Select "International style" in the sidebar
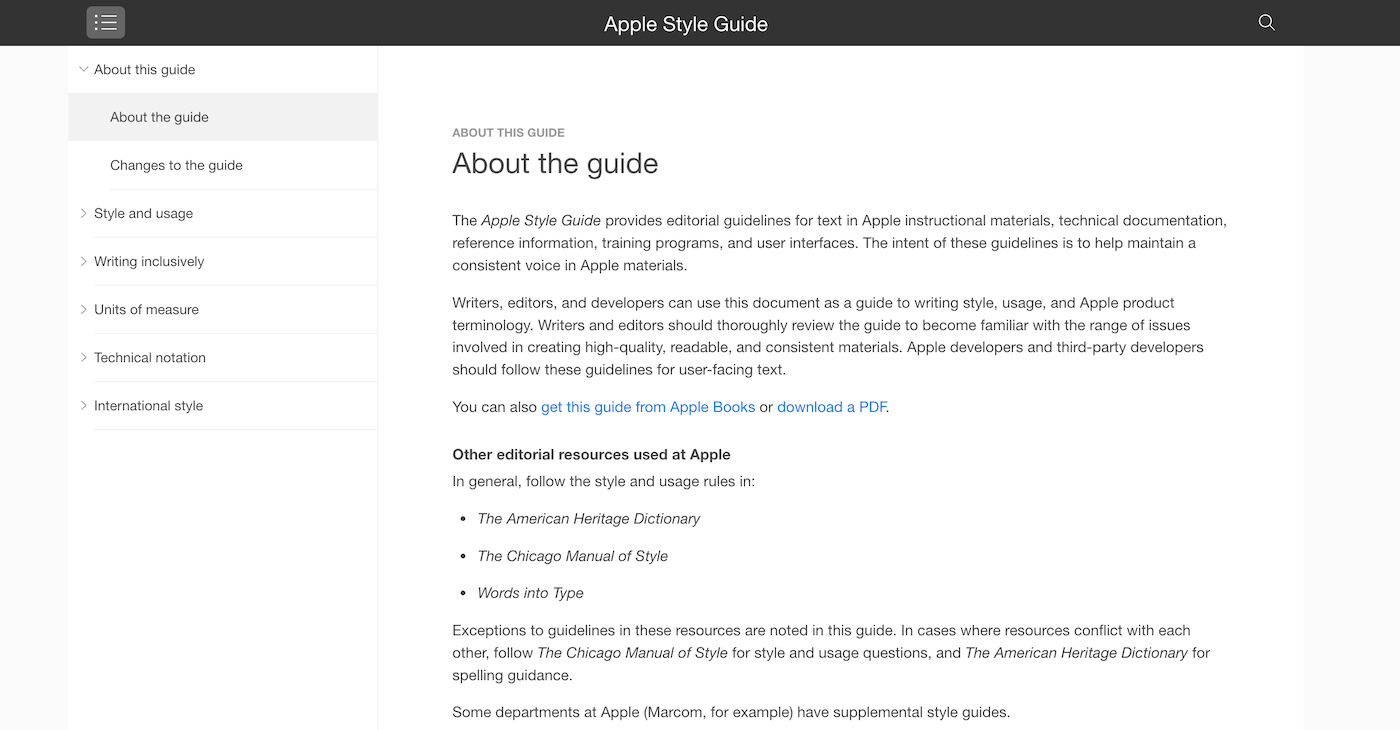The image size is (1400, 730). tap(148, 405)
